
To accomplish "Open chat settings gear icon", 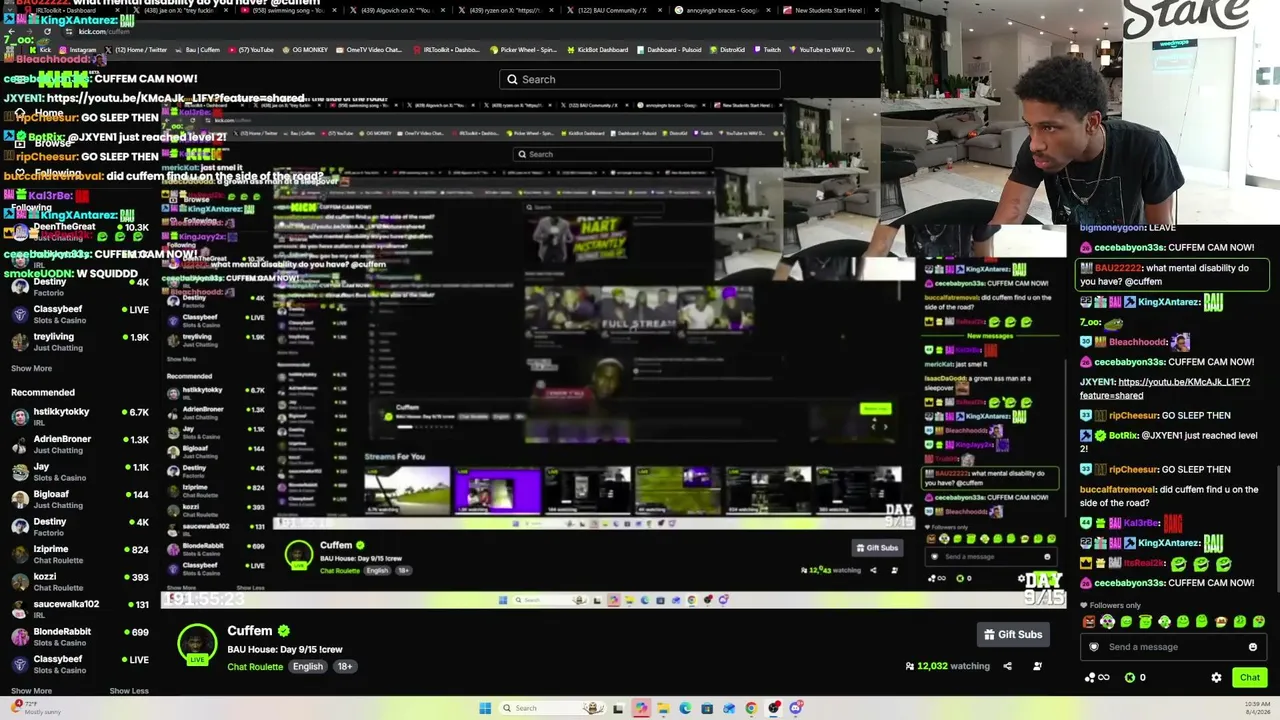I will pyautogui.click(x=1216, y=677).
